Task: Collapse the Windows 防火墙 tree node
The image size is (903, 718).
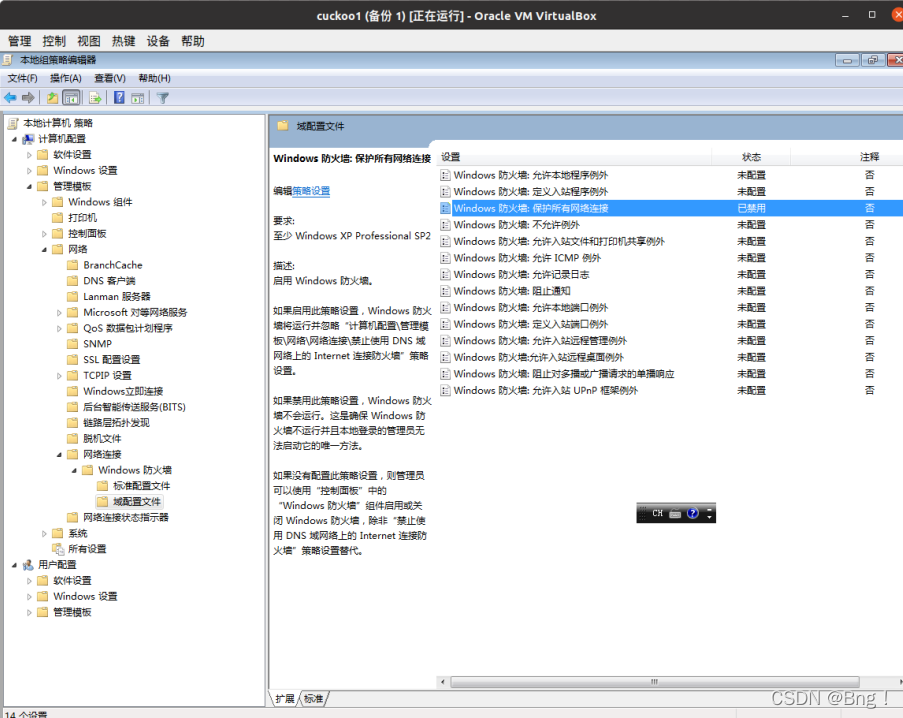Action: click(74, 470)
